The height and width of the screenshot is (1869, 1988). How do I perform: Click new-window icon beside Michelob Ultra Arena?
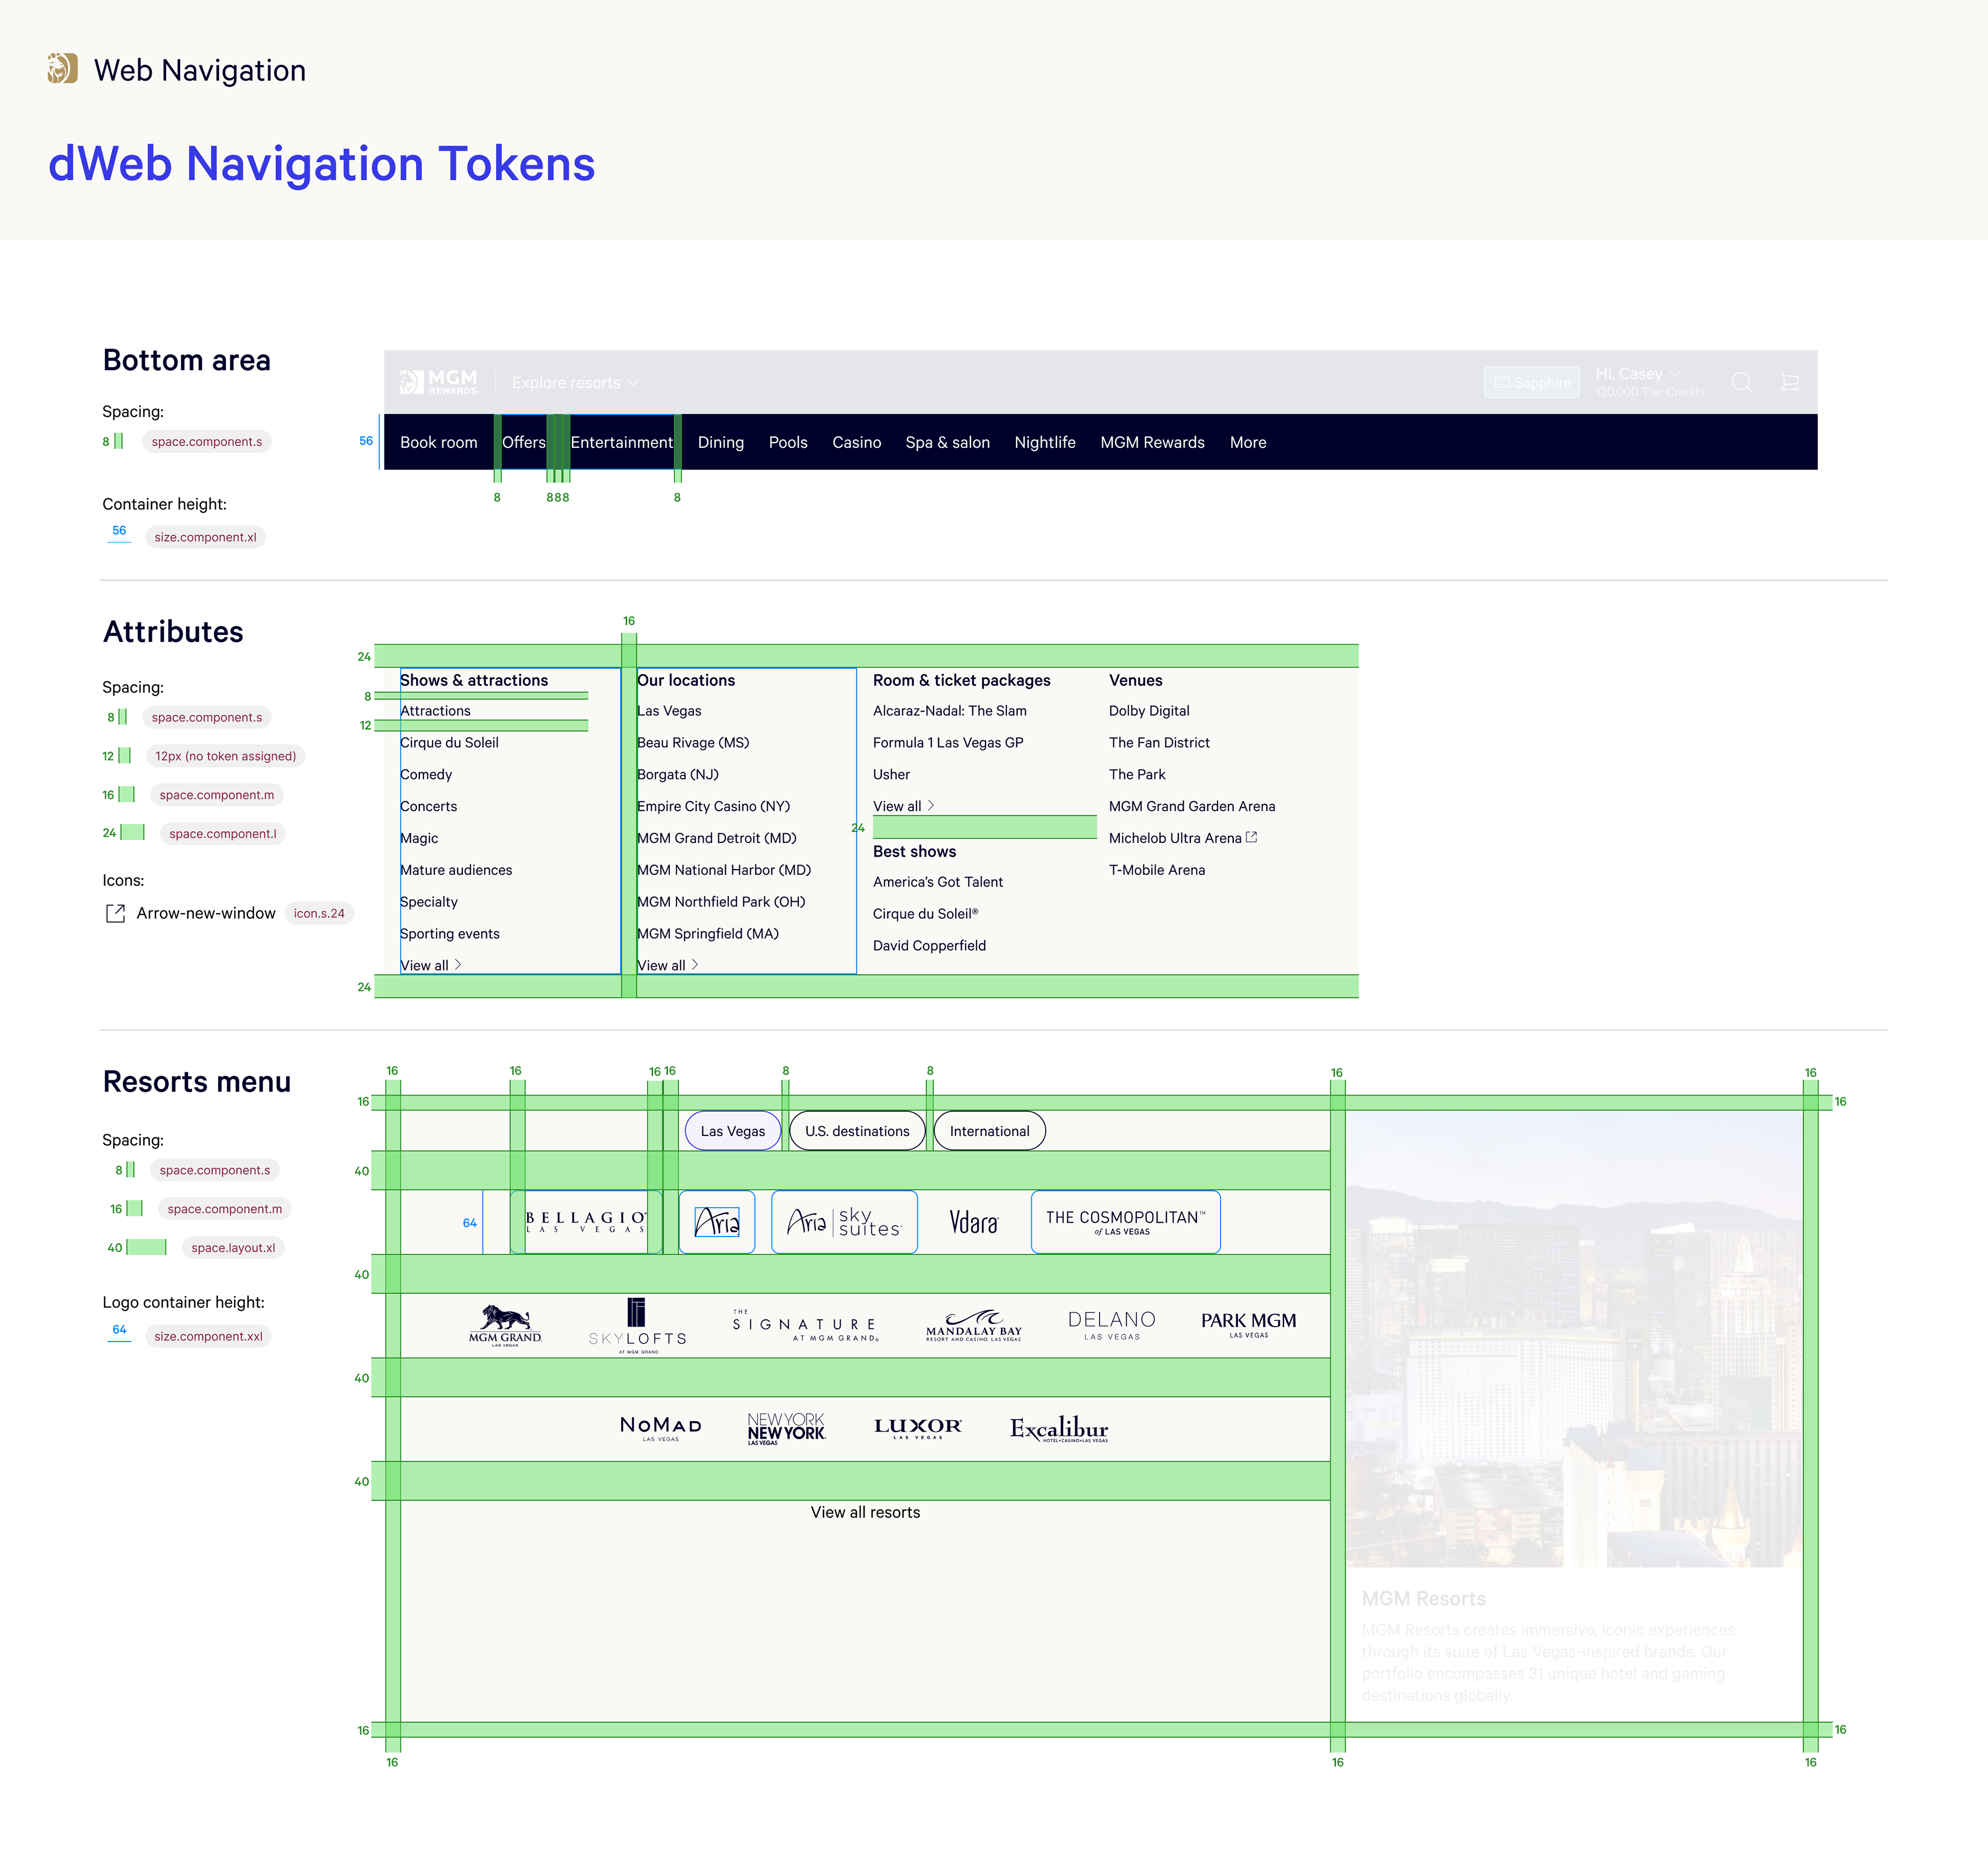1251,837
